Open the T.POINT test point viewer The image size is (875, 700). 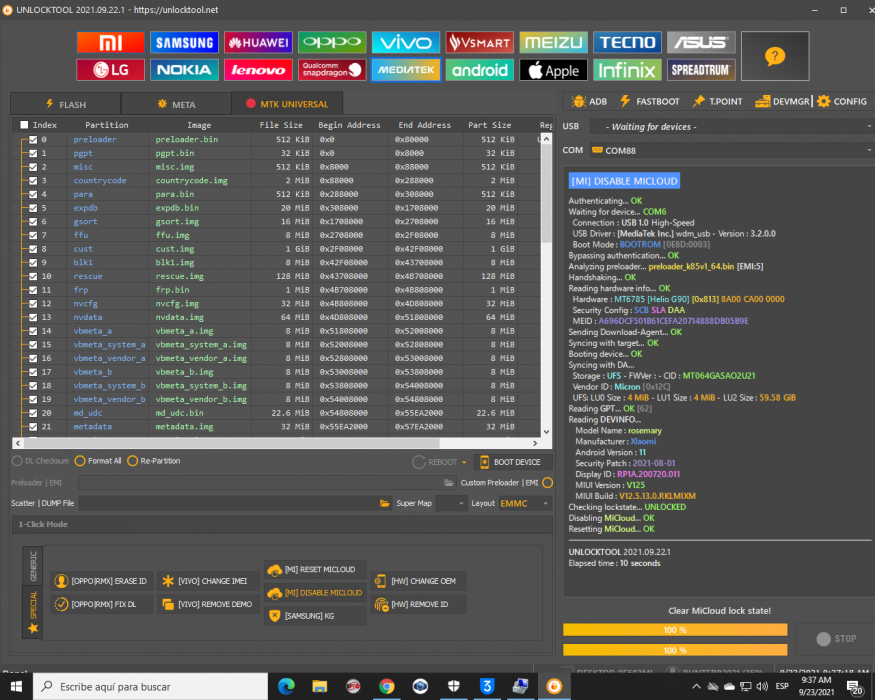[718, 102]
